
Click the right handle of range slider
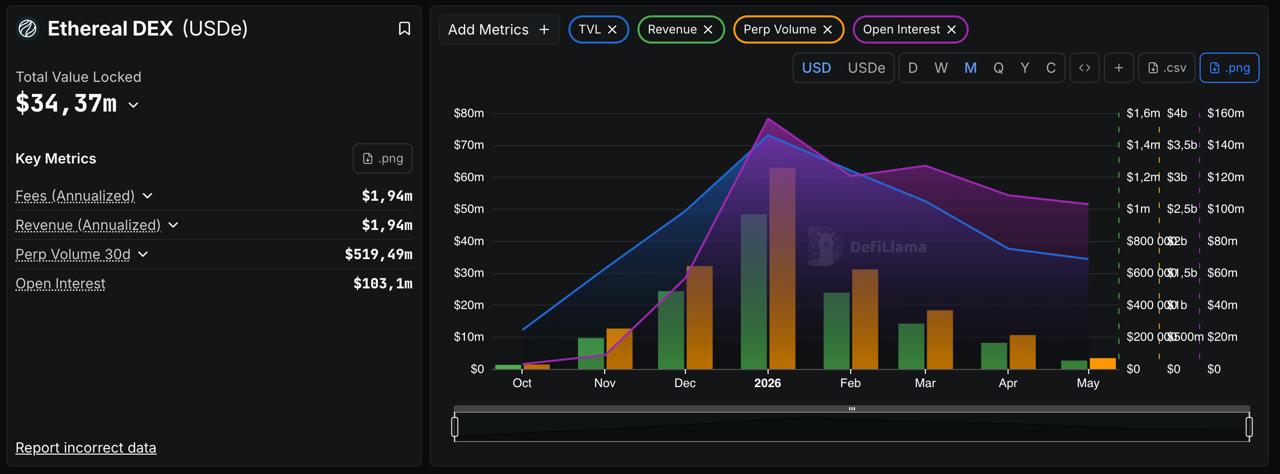1249,427
